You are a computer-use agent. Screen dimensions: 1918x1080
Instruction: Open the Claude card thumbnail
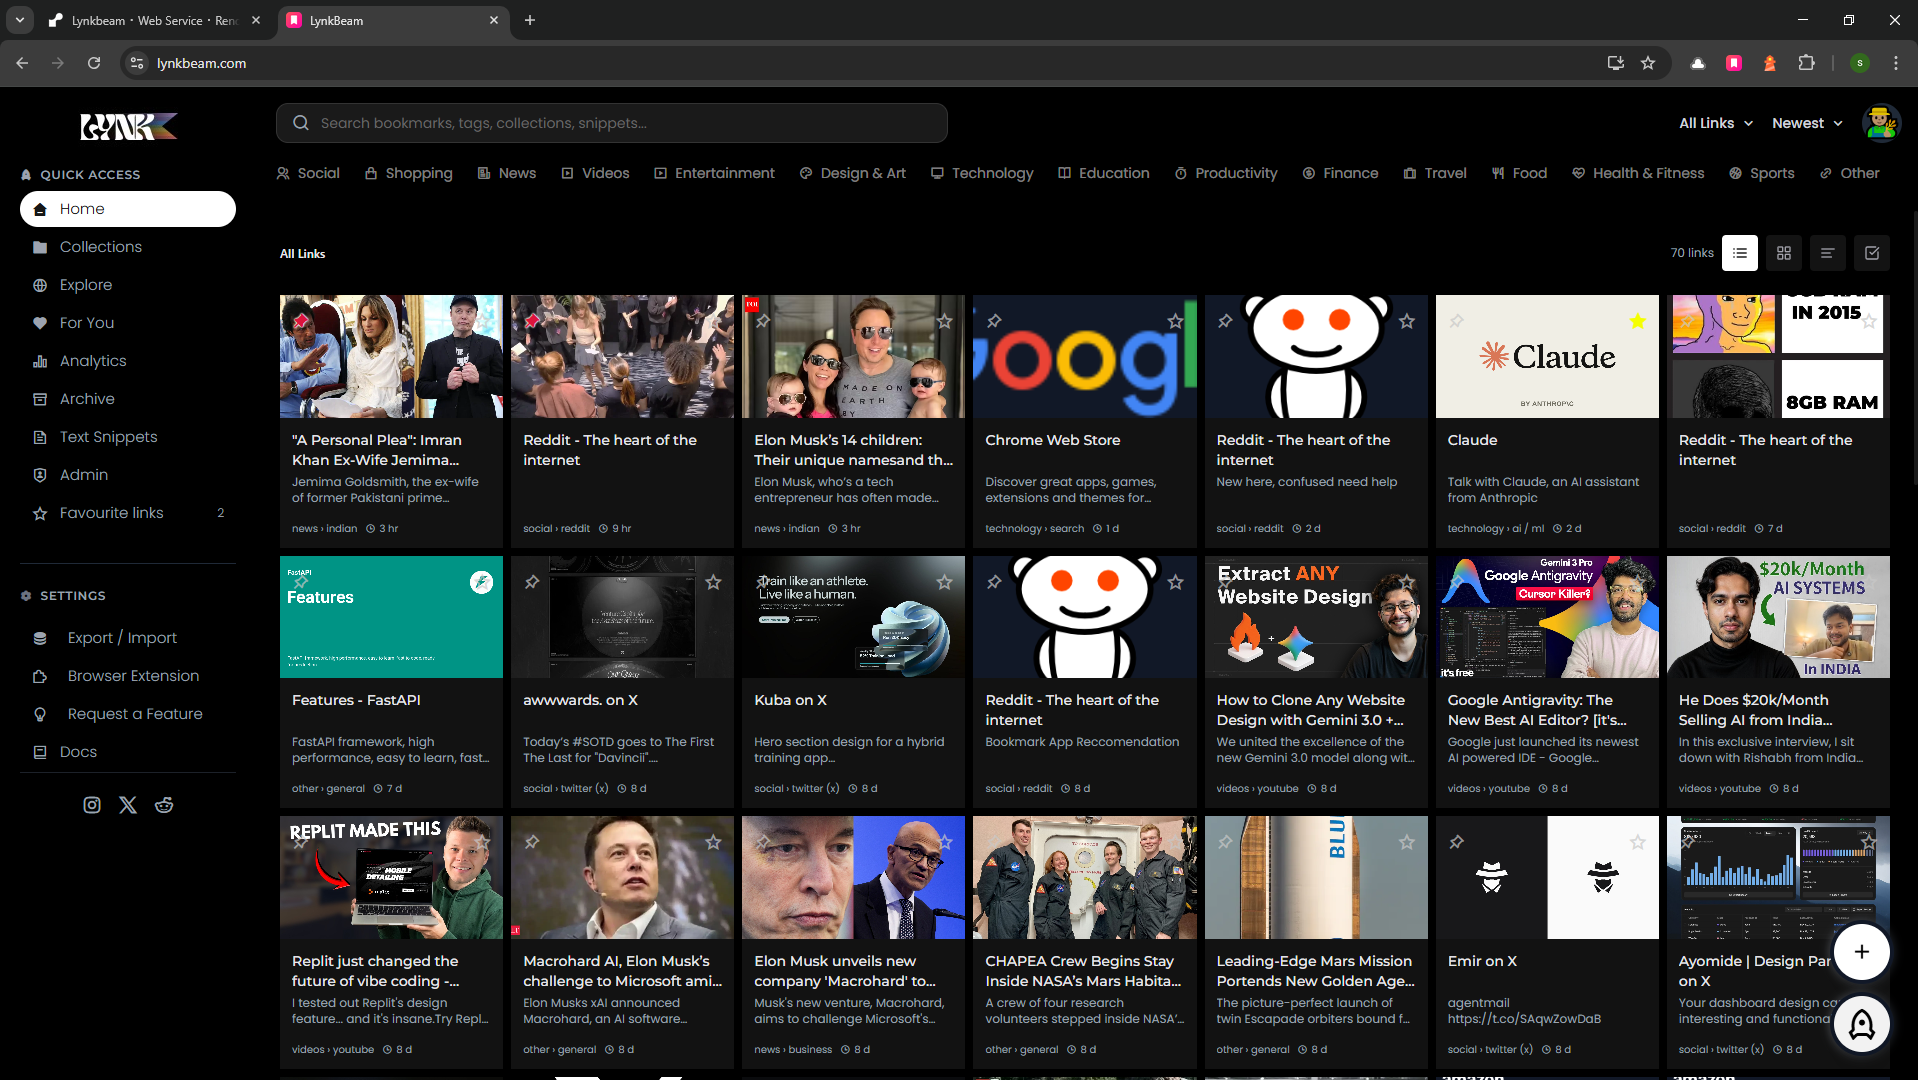click(1547, 356)
